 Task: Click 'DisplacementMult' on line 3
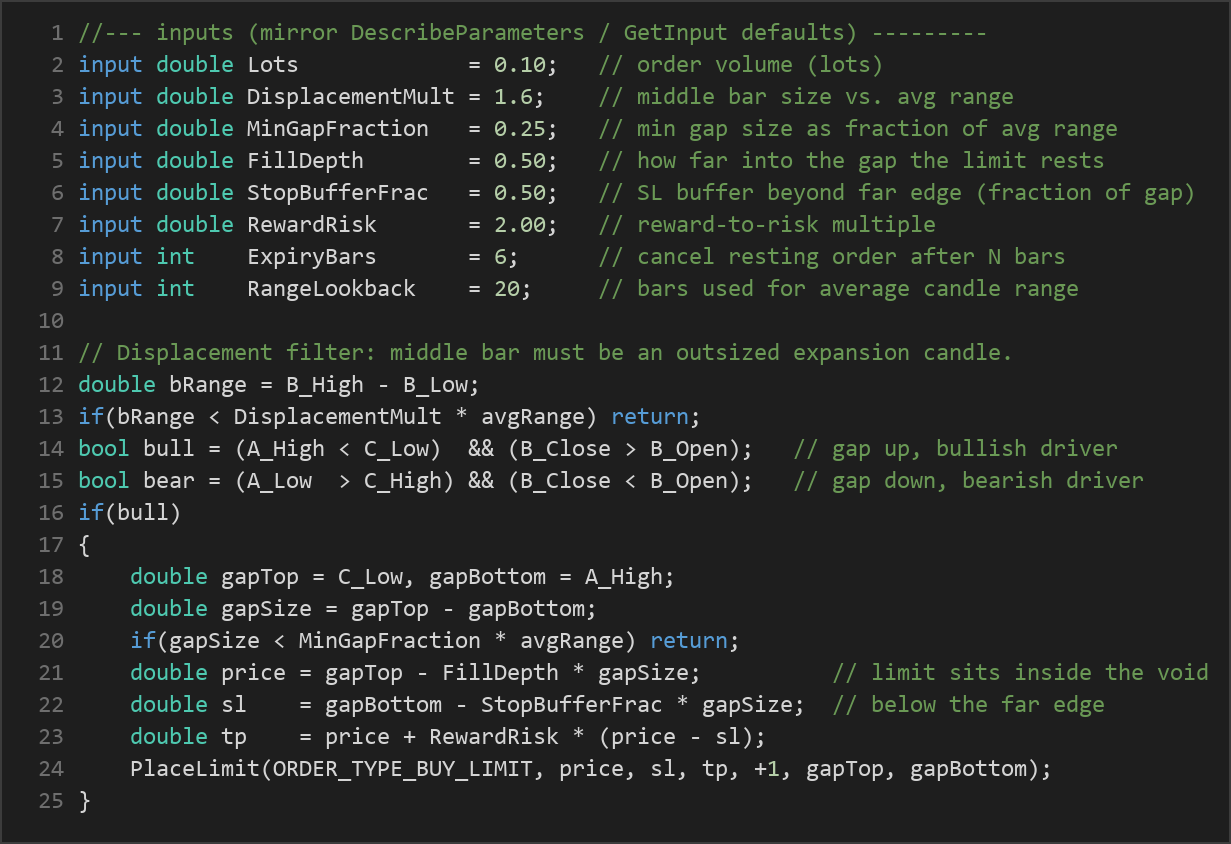pyautogui.click(x=351, y=97)
